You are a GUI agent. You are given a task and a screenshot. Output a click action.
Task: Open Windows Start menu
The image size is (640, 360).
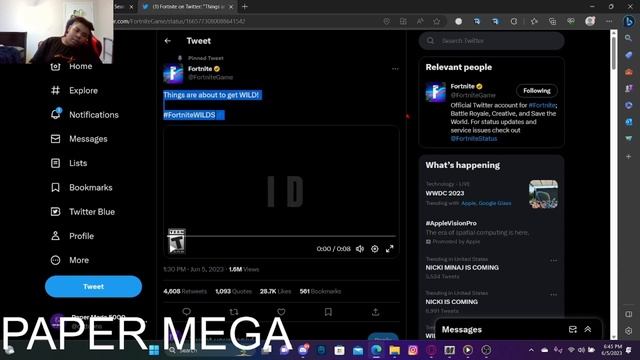pyautogui.click(x=154, y=350)
